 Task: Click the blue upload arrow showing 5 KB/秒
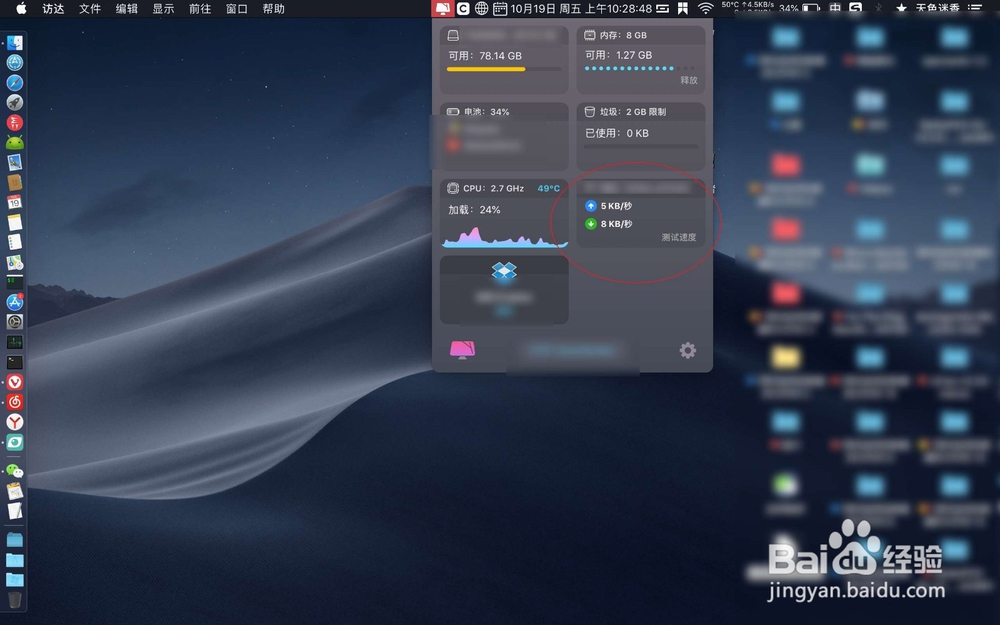point(590,205)
